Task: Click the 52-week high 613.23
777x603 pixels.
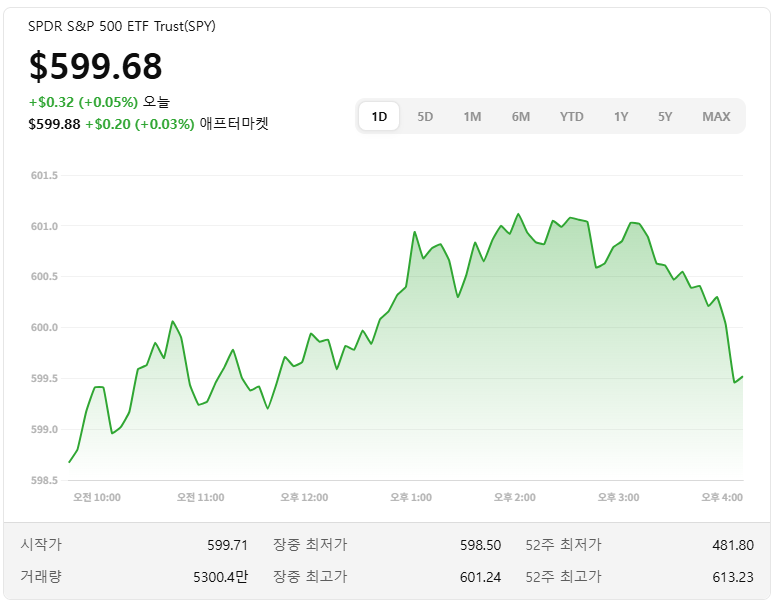Action: pyautogui.click(x=733, y=577)
